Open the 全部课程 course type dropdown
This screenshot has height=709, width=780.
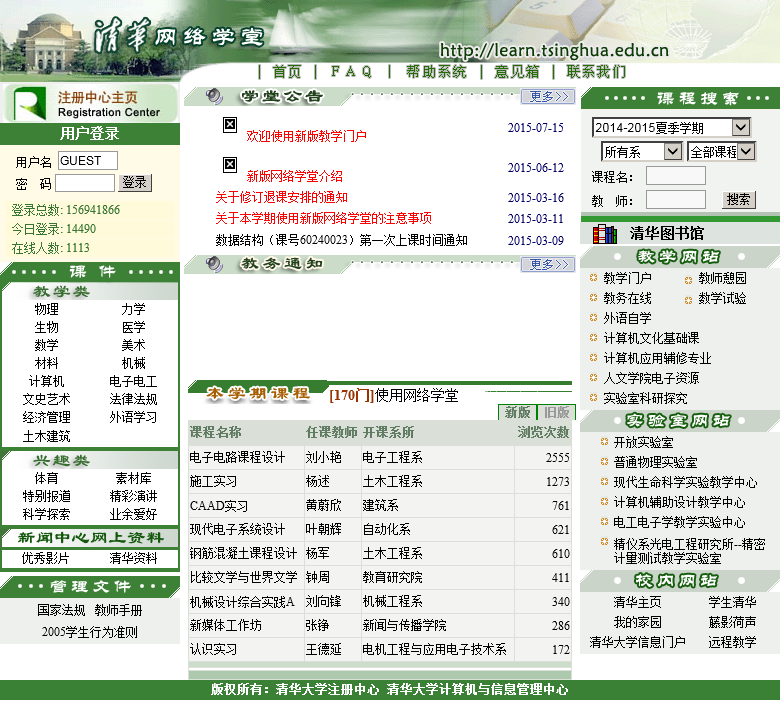(721, 151)
